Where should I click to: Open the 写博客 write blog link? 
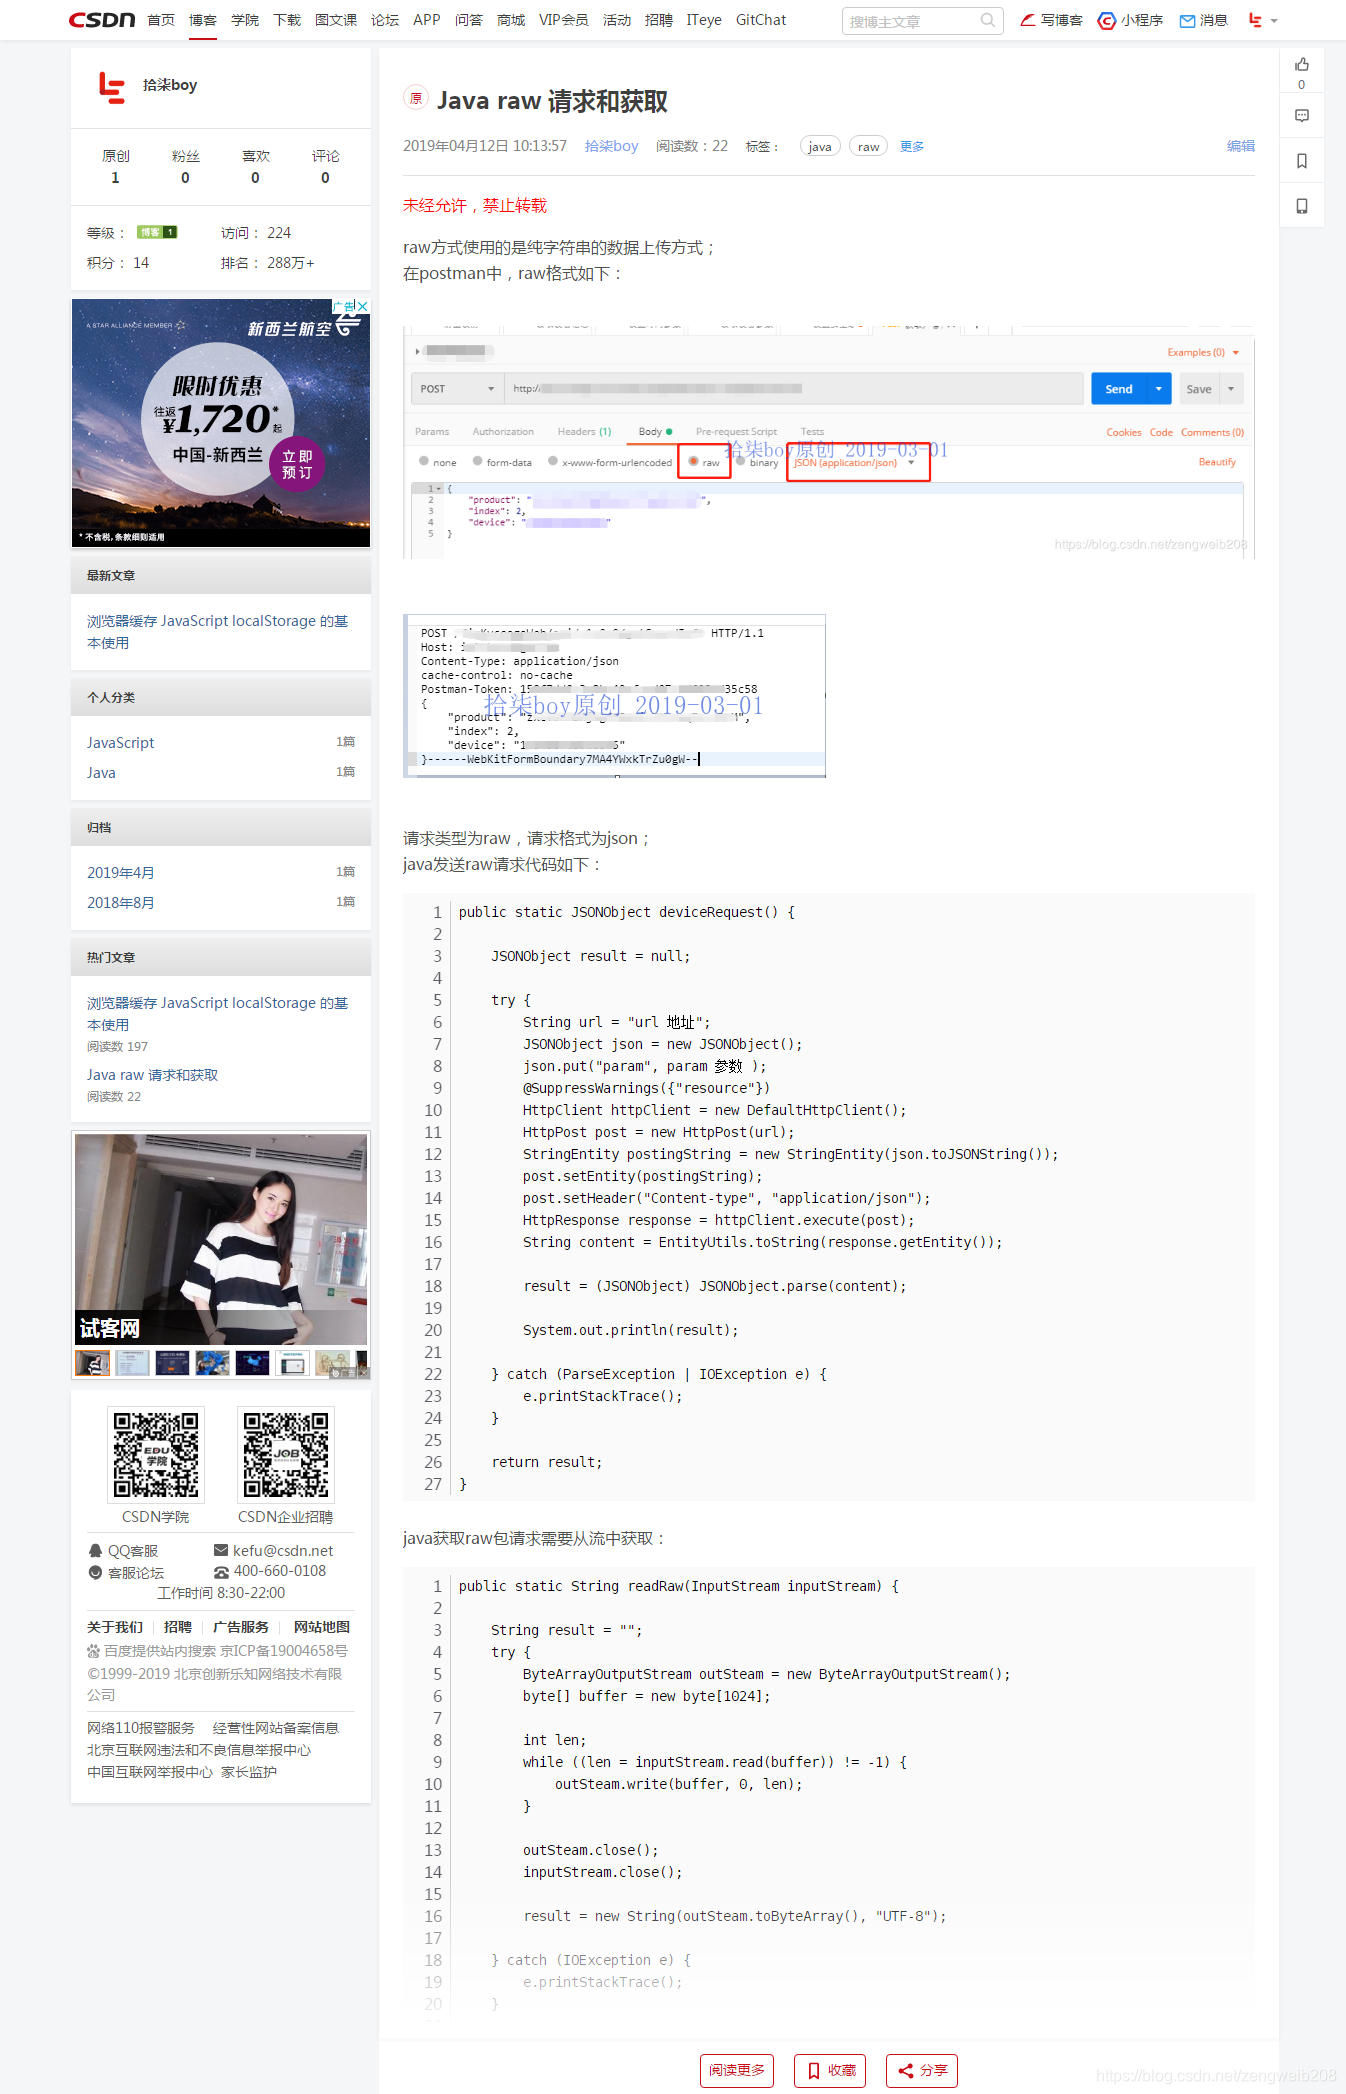click(x=1051, y=20)
